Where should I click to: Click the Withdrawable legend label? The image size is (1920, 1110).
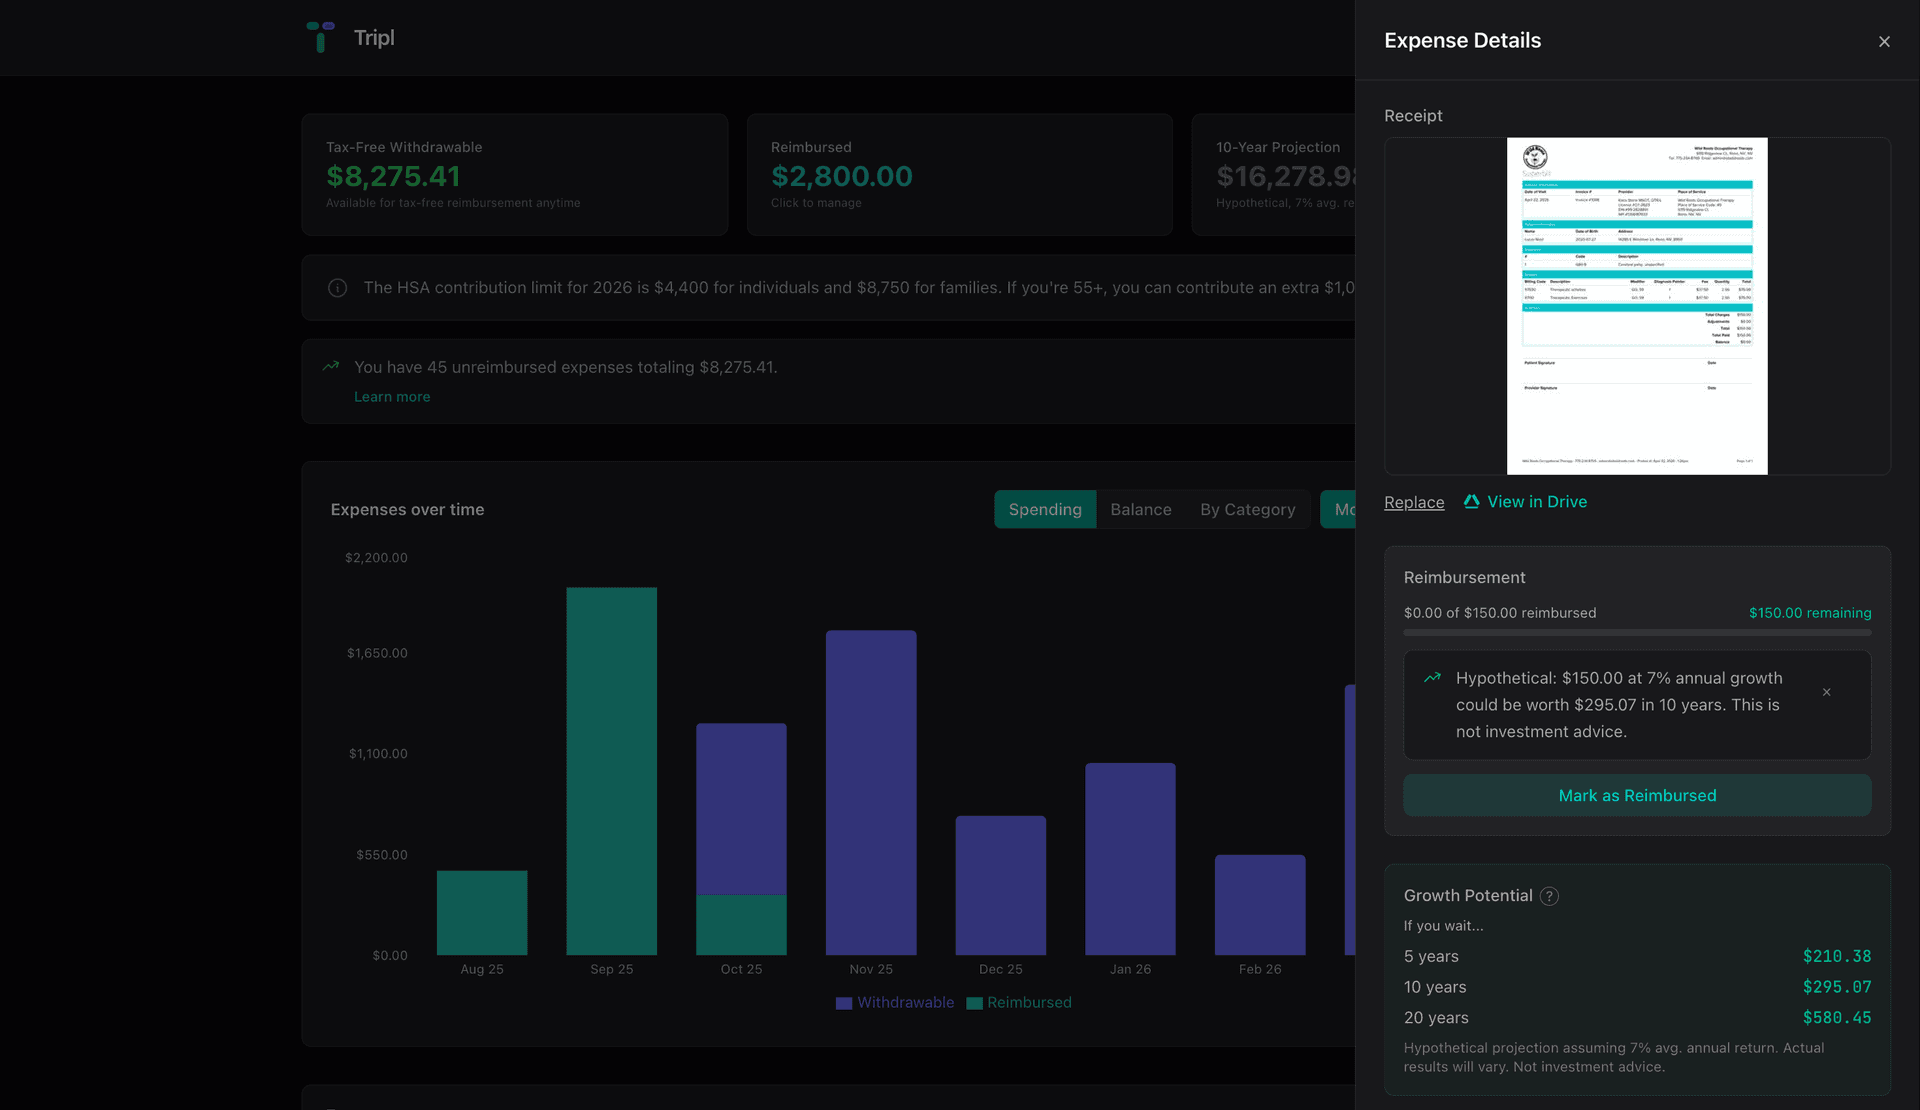pos(906,1003)
